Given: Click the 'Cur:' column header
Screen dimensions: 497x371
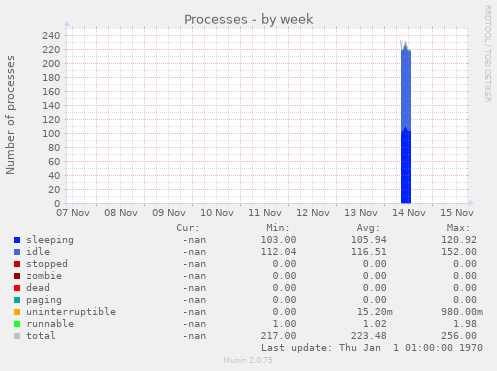Looking at the screenshot, I should [x=188, y=228].
